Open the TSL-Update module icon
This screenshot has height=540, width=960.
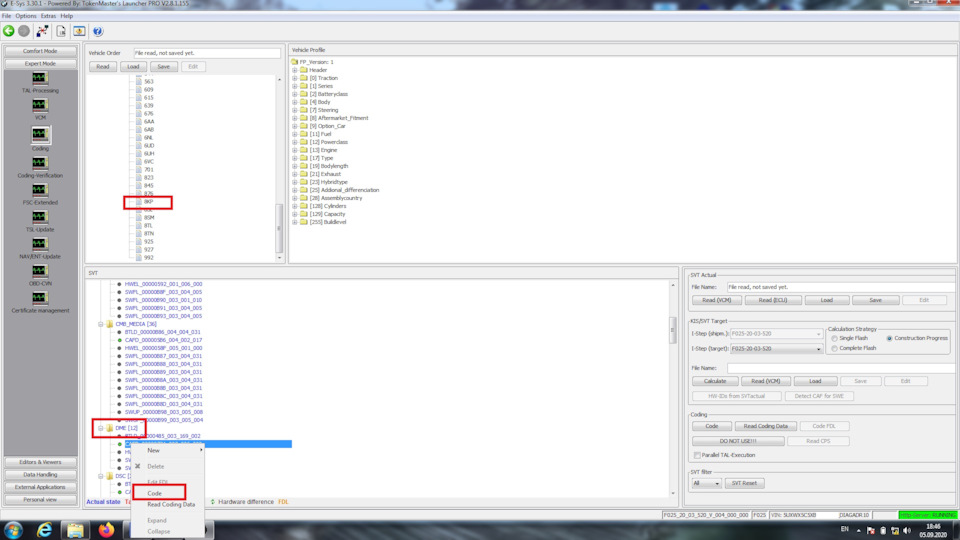[x=40, y=217]
